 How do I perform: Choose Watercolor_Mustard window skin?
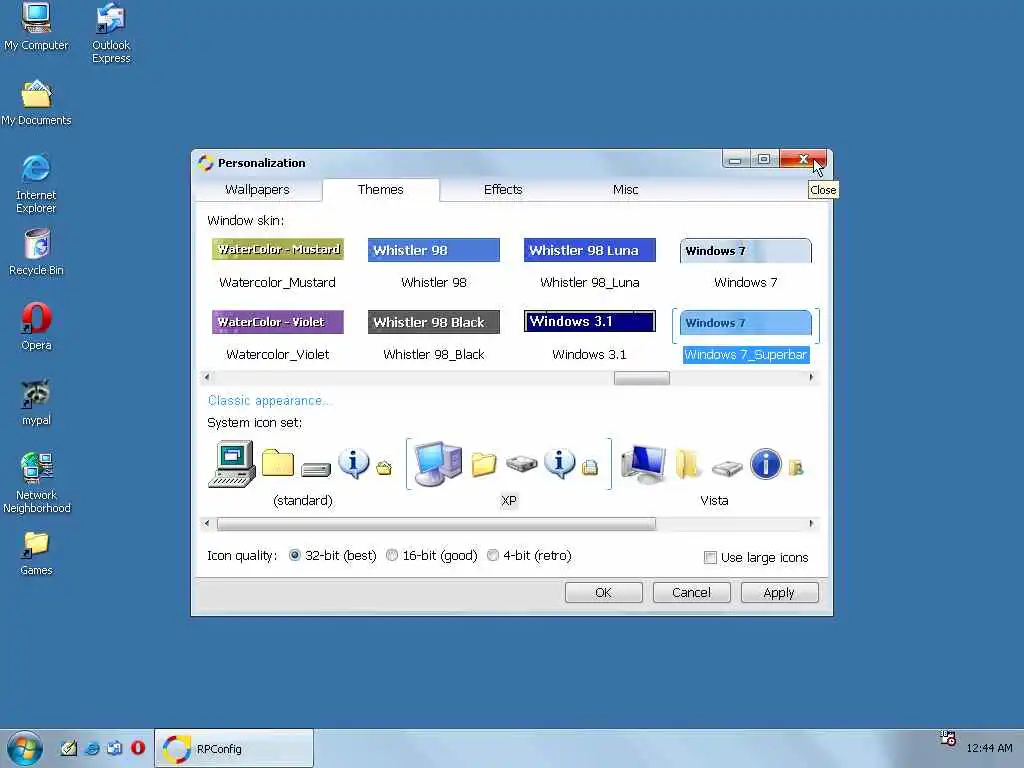pyautogui.click(x=278, y=263)
